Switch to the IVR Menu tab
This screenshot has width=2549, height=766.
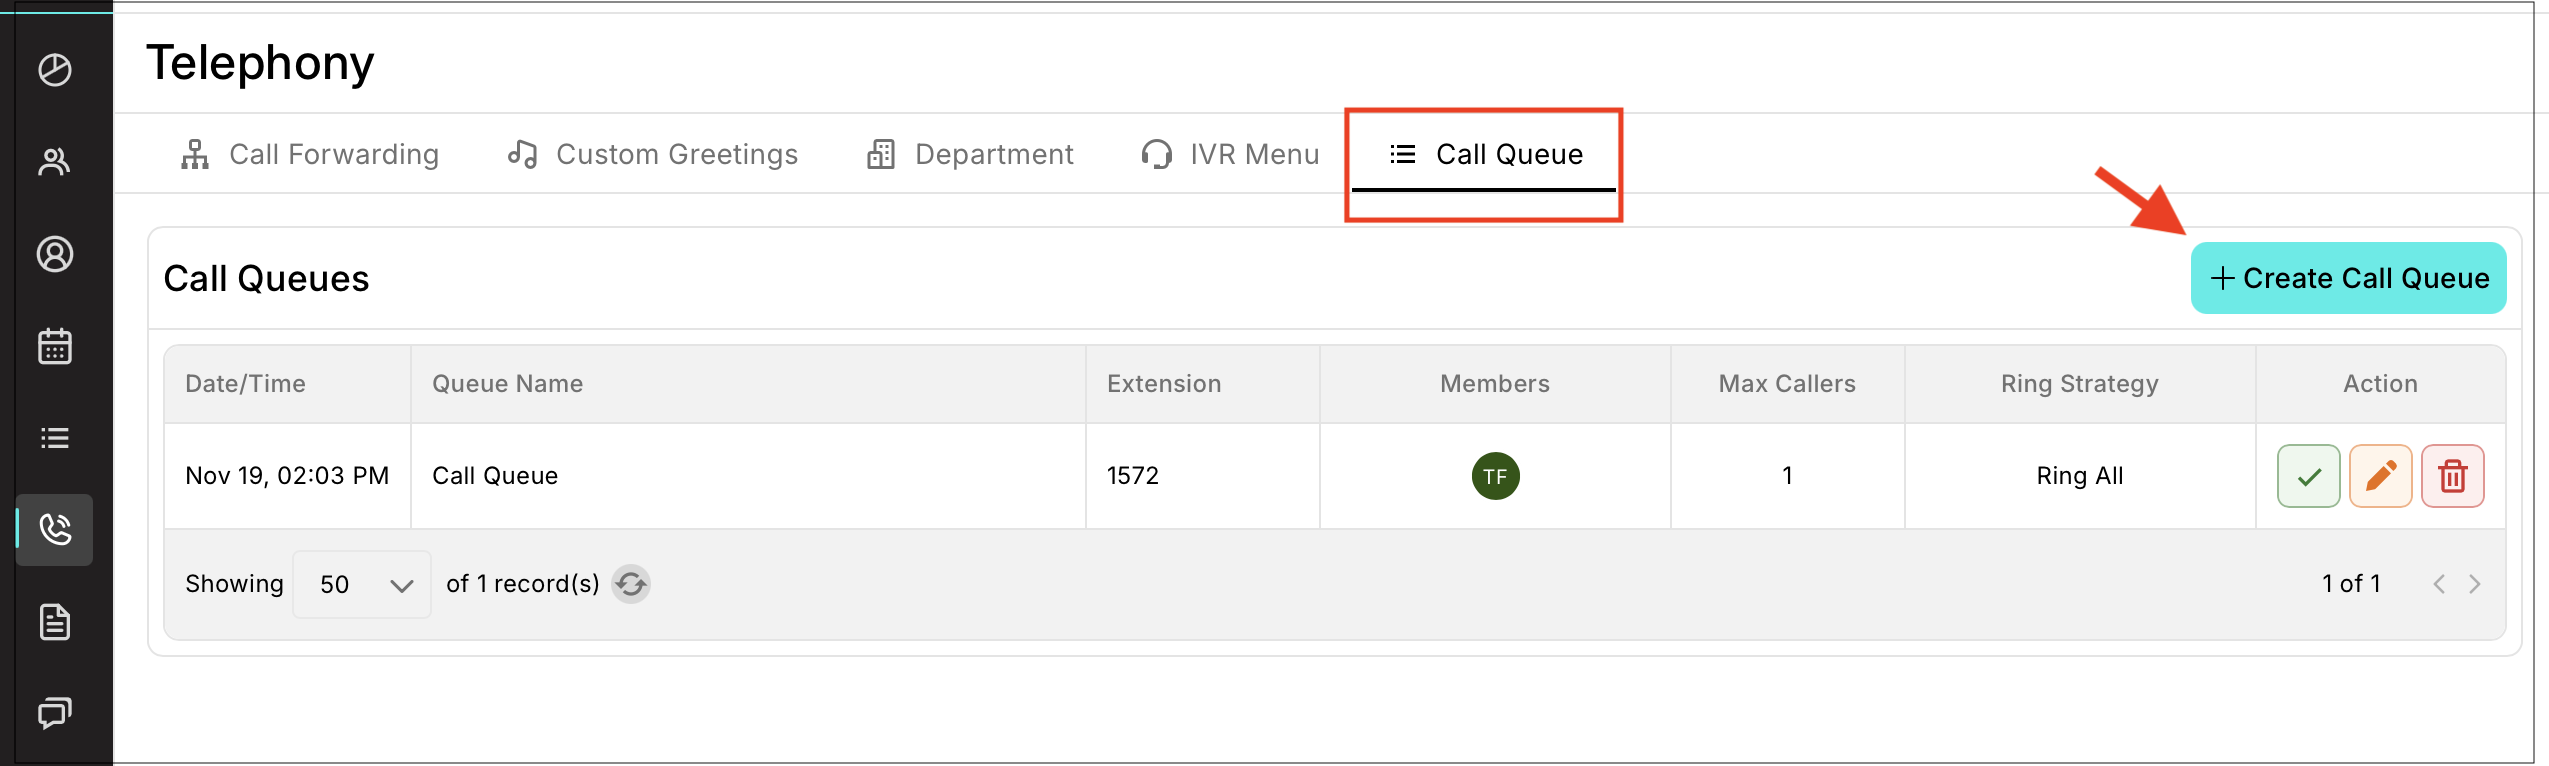[x=1230, y=154]
